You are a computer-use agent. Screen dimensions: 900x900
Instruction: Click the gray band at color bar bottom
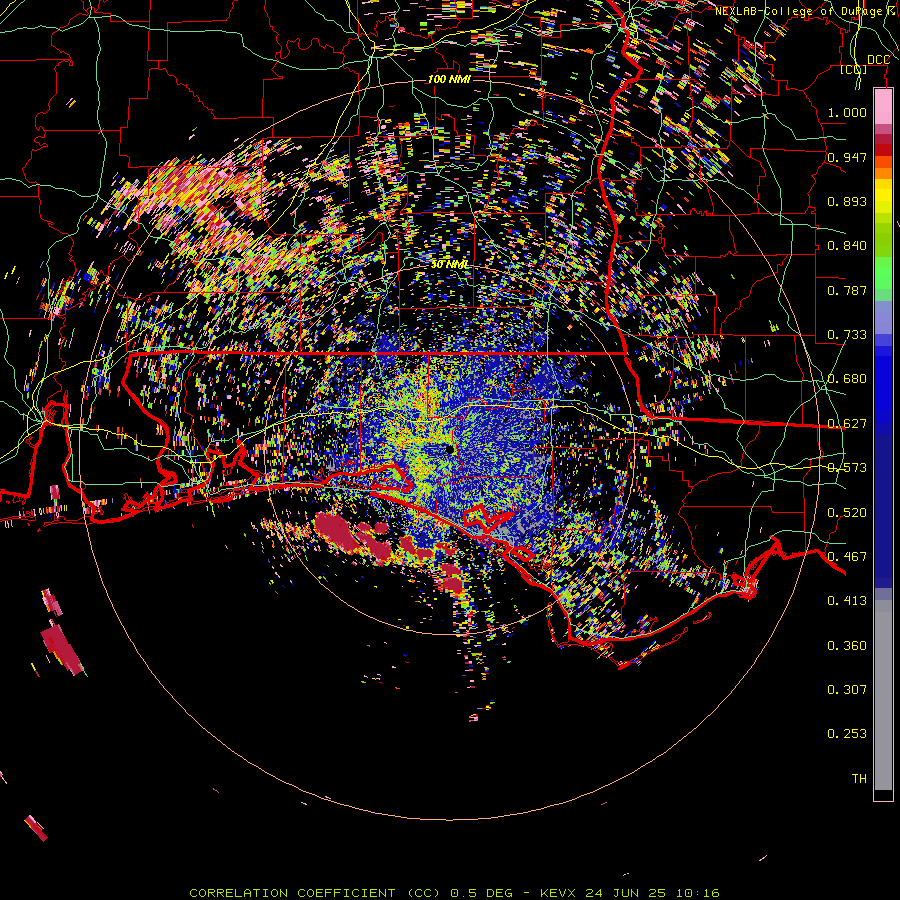(x=883, y=695)
